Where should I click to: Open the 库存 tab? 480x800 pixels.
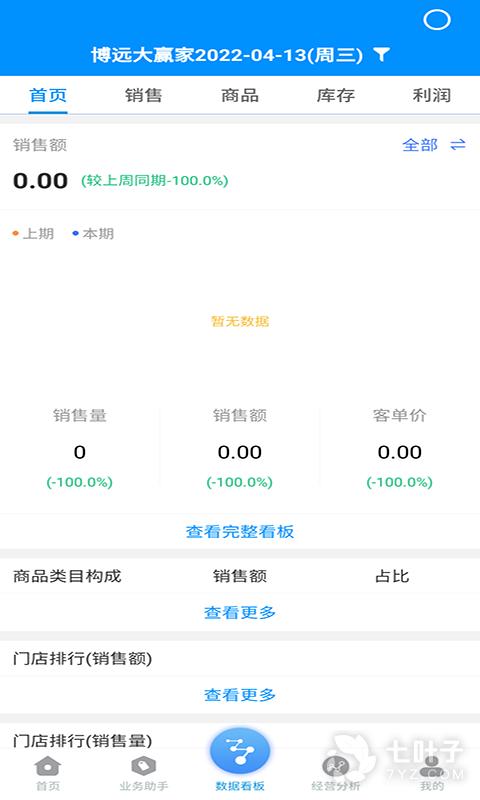(x=336, y=95)
